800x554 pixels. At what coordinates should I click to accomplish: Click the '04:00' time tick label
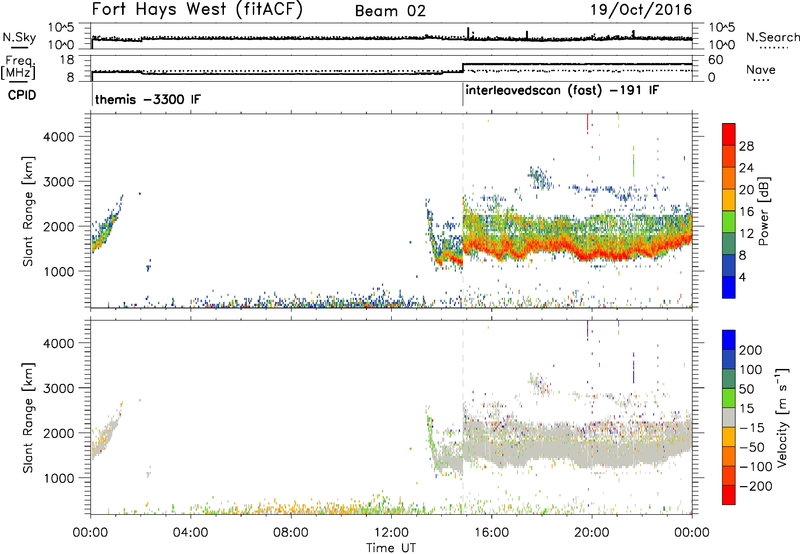pos(190,533)
